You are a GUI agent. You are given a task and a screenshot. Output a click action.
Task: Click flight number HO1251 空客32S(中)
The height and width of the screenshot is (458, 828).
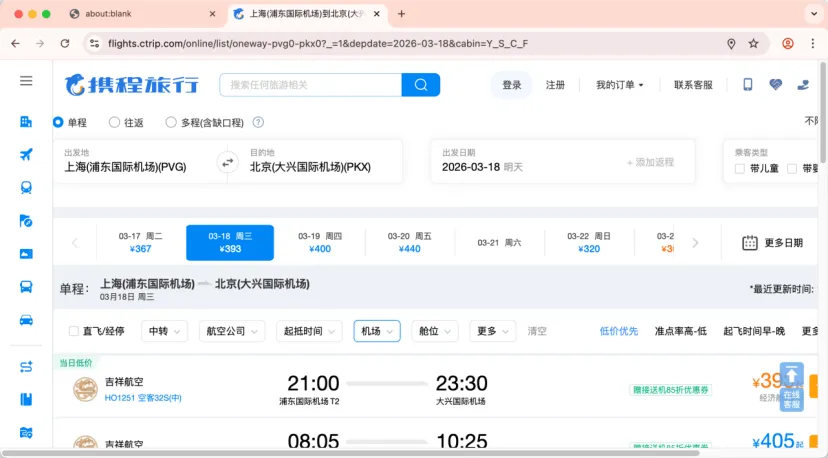143,398
